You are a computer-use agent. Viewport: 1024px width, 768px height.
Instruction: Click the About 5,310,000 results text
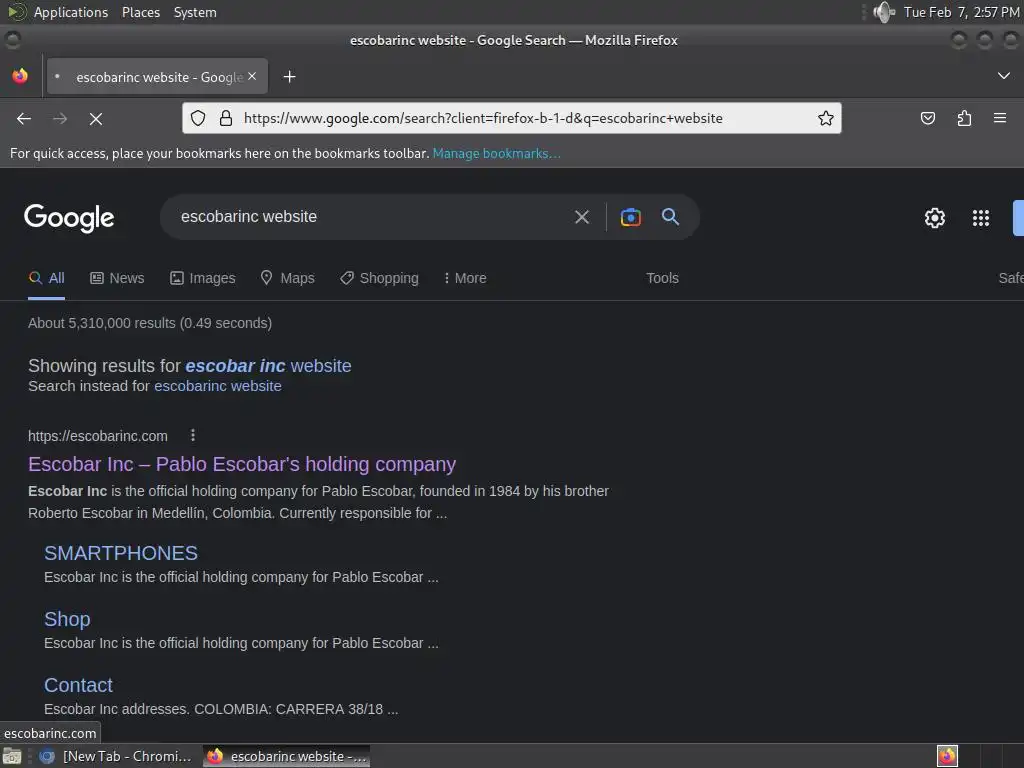tap(150, 323)
